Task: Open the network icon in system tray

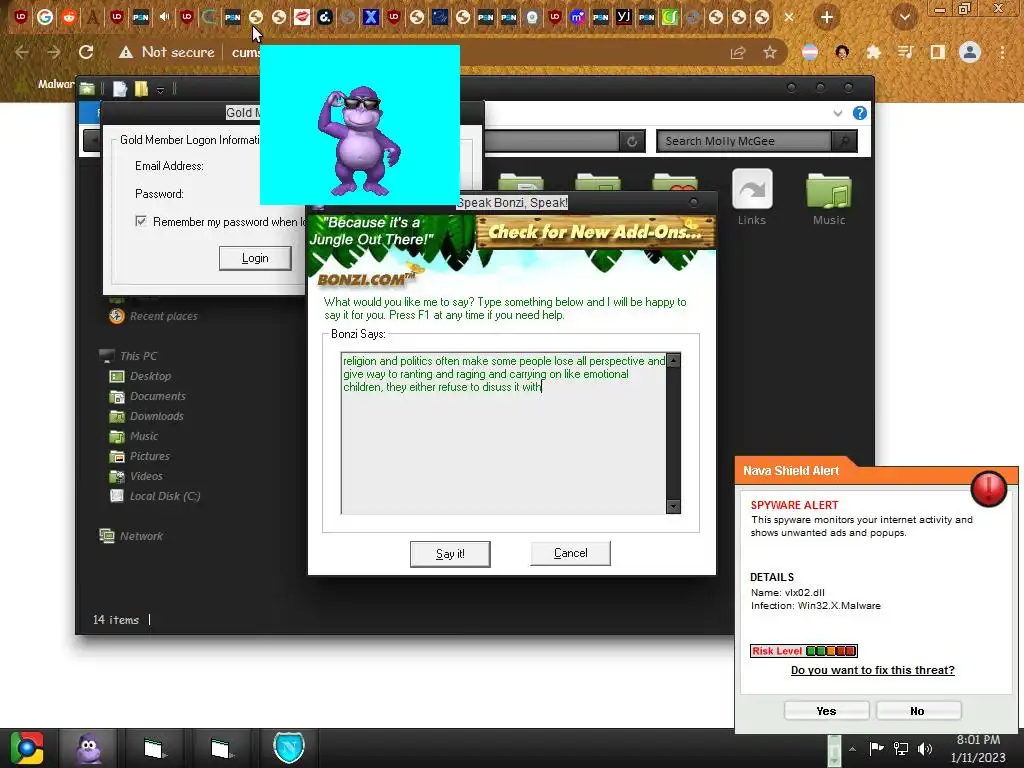Action: coord(901,749)
